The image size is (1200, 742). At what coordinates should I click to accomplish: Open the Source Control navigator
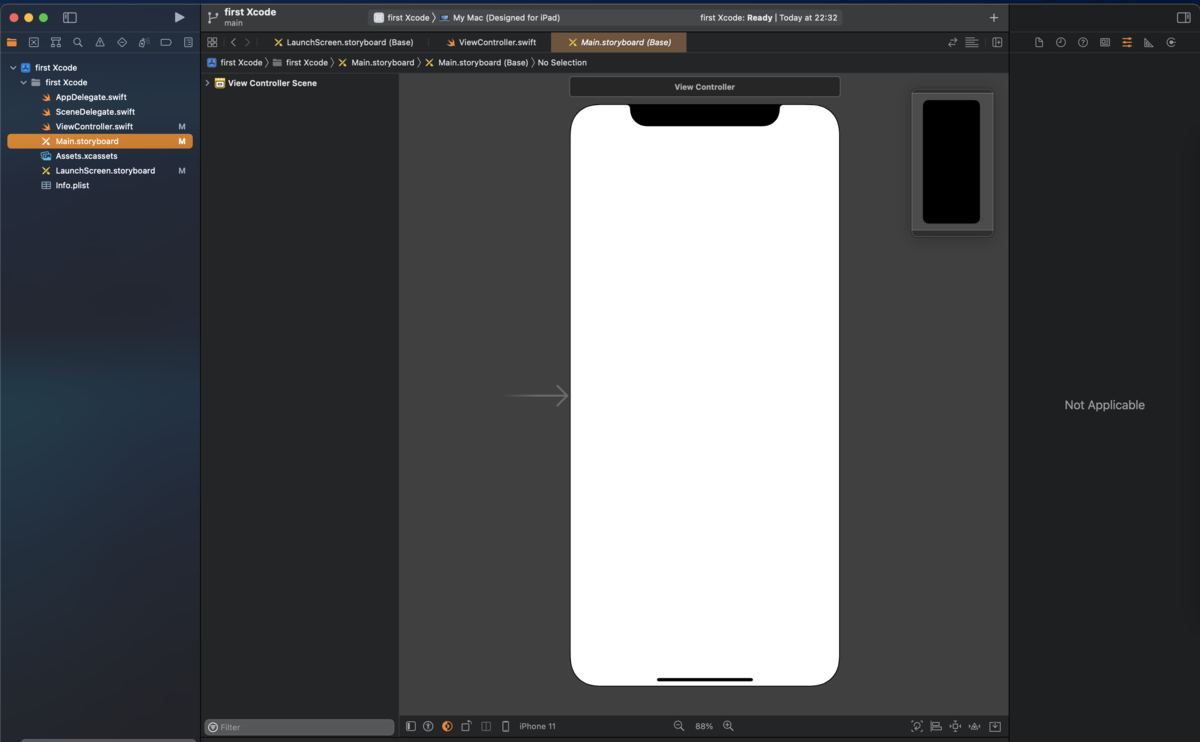[34, 42]
